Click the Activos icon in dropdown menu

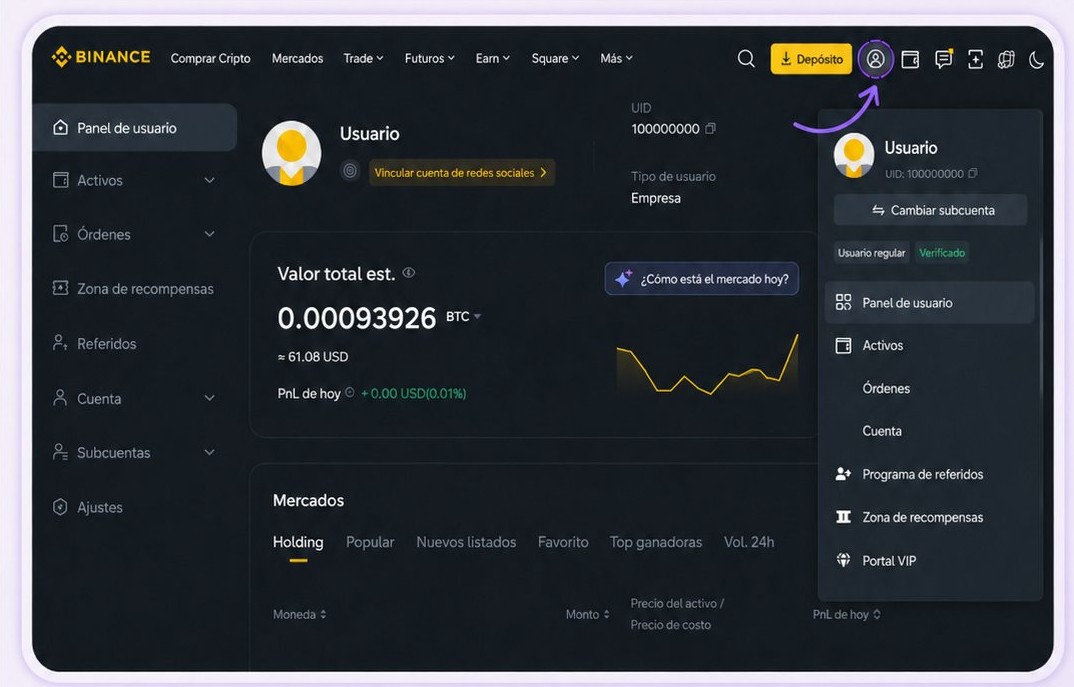(x=843, y=345)
